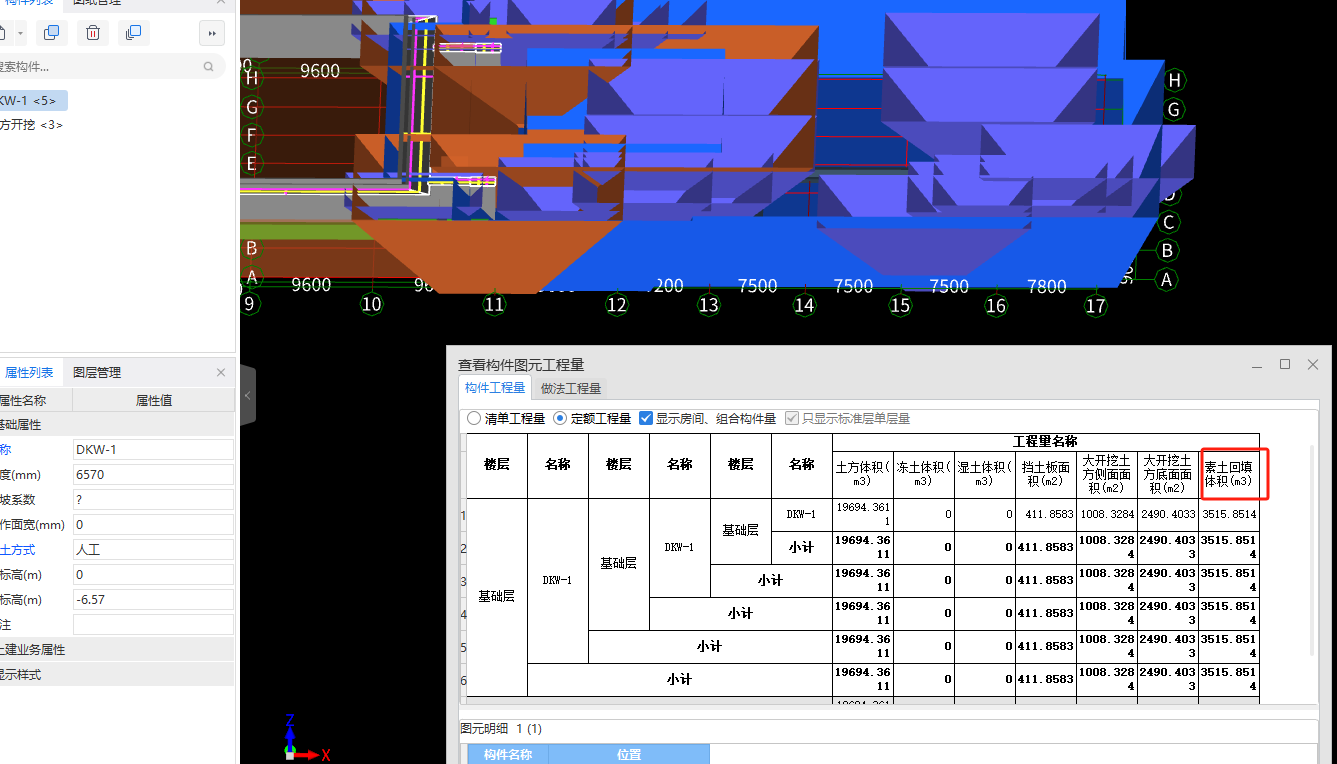The width and height of the screenshot is (1337, 764).
Task: Click the 工程量名称 header cell
Action: [x=1046, y=441]
